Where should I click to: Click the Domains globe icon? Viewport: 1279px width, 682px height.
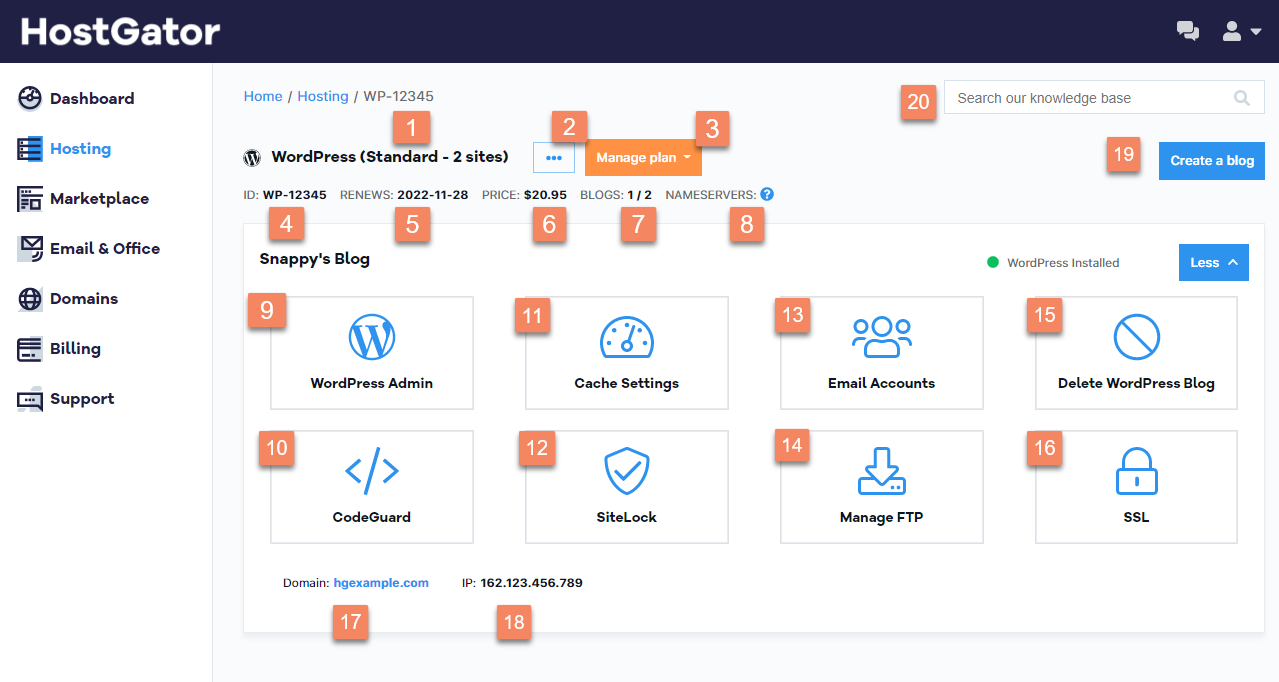(x=30, y=298)
